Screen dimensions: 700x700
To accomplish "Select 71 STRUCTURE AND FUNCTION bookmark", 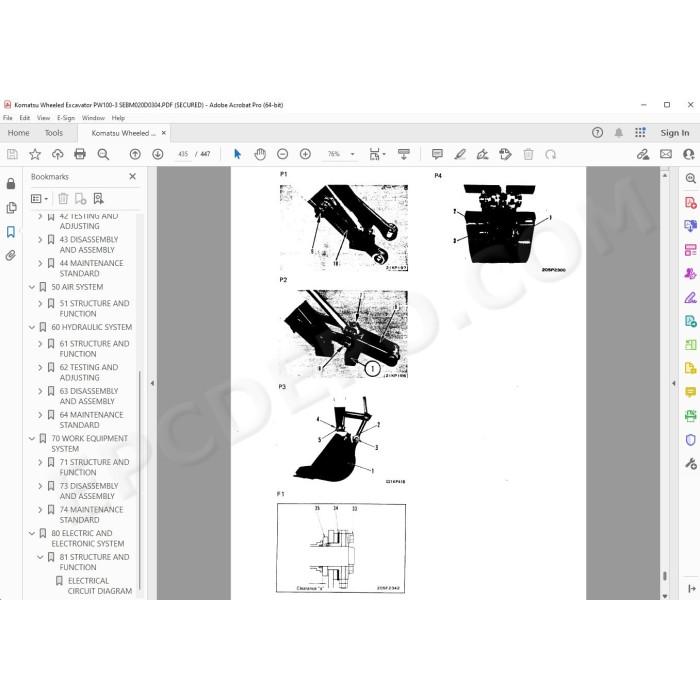I will pyautogui.click(x=94, y=467).
